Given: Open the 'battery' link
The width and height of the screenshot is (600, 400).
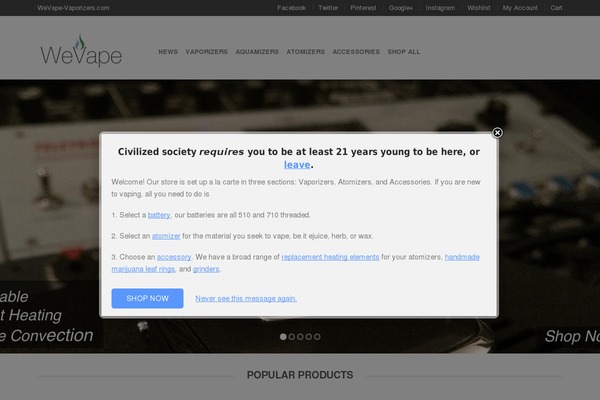Looking at the screenshot, I should click(159, 215).
